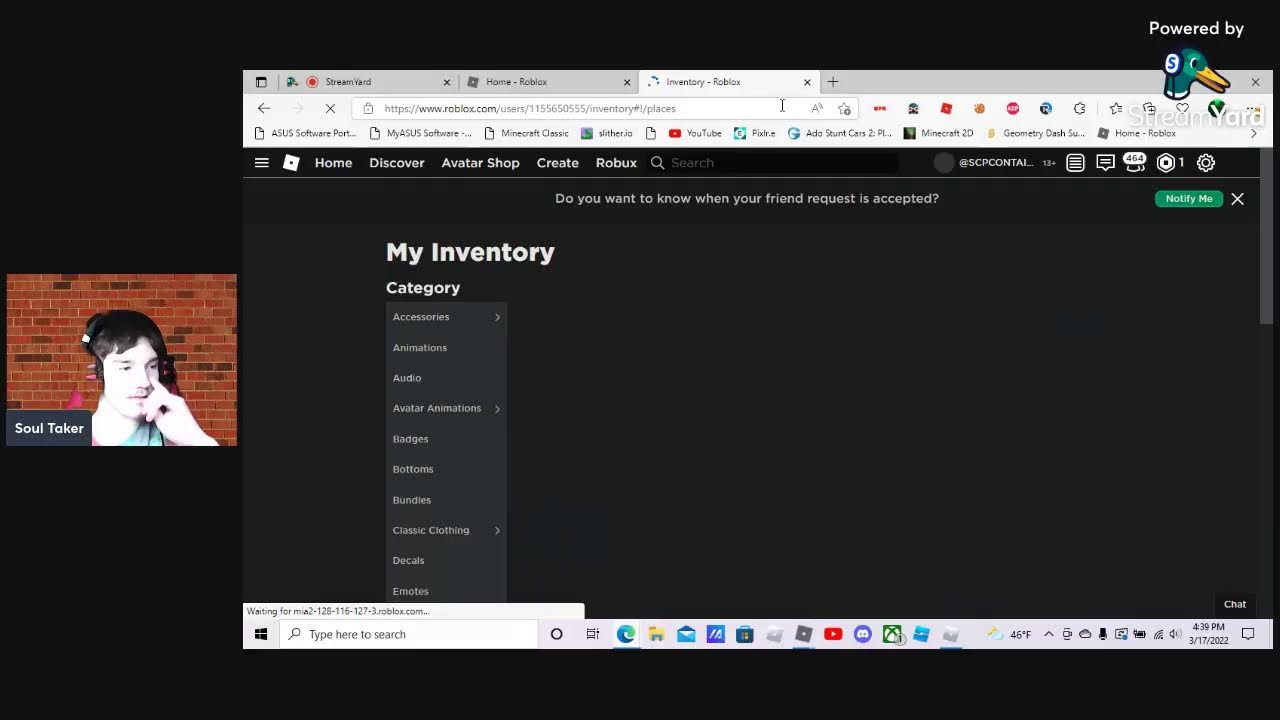The width and height of the screenshot is (1280, 720).
Task: Open the taskbar volume control
Action: click(x=1175, y=634)
